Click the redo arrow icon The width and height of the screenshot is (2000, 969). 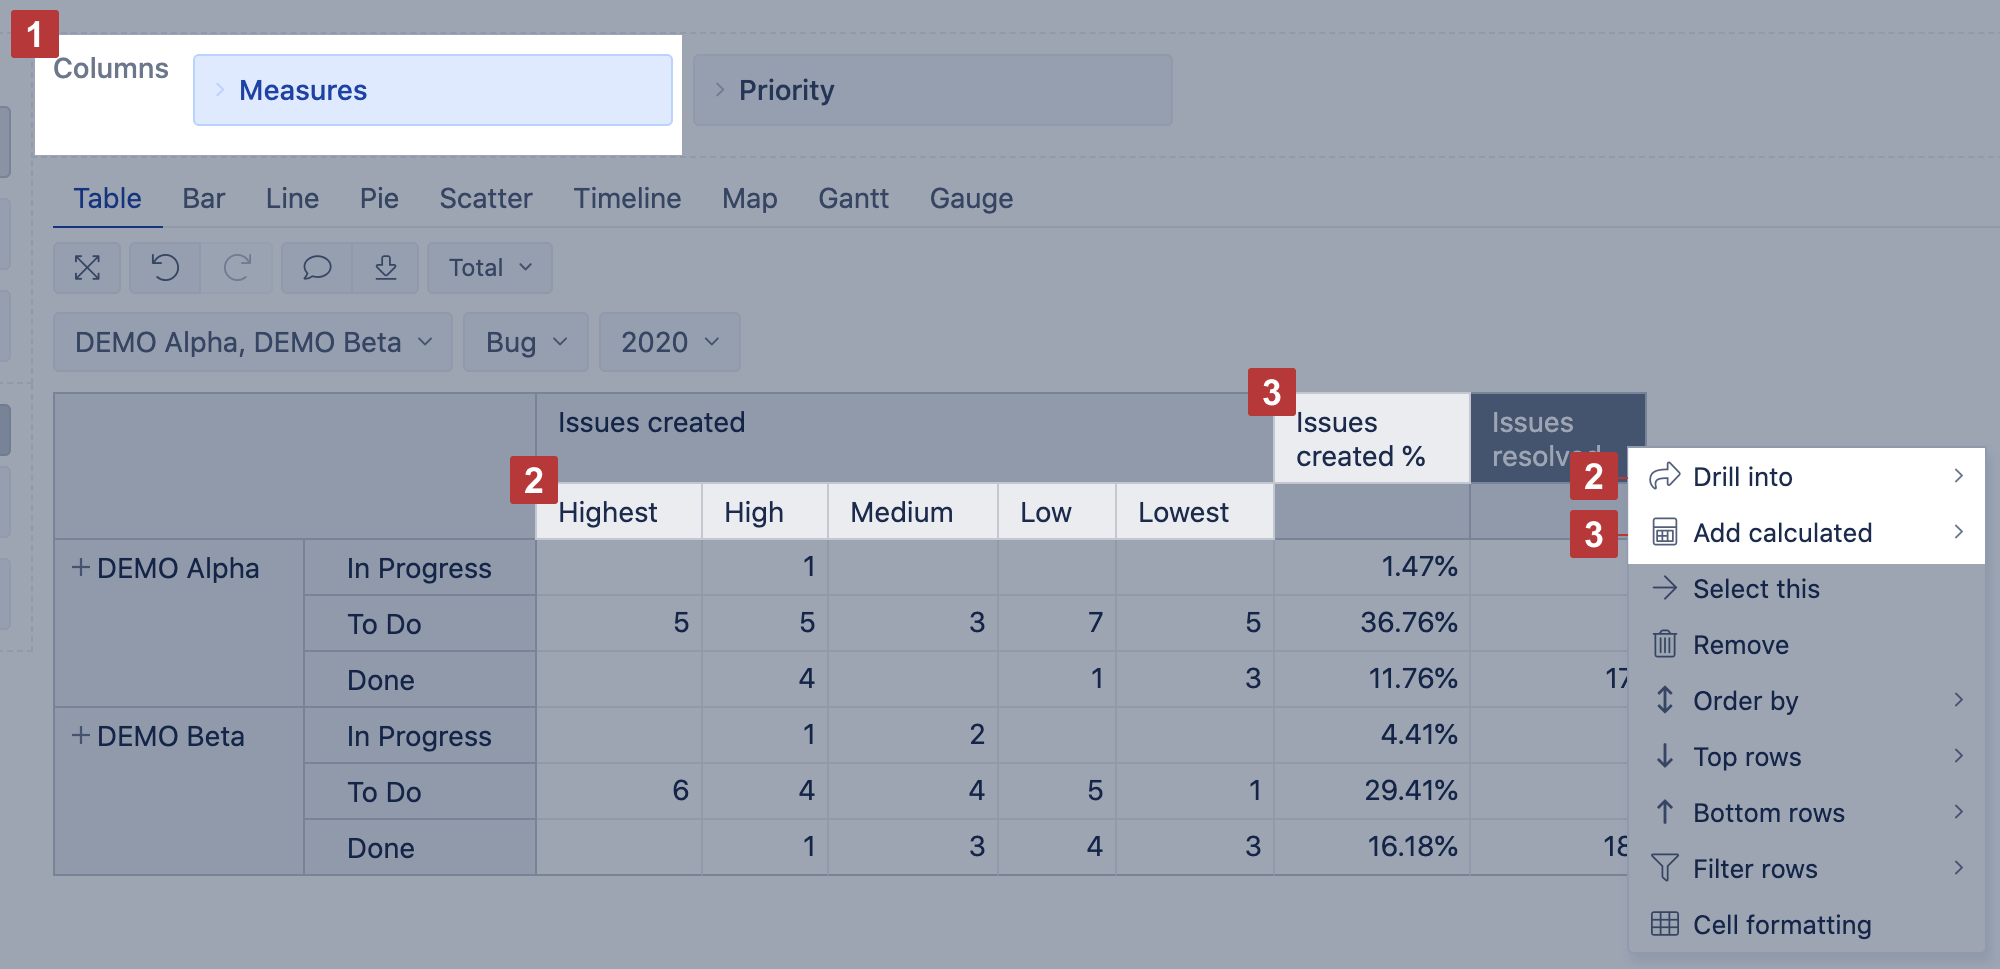[x=237, y=268]
